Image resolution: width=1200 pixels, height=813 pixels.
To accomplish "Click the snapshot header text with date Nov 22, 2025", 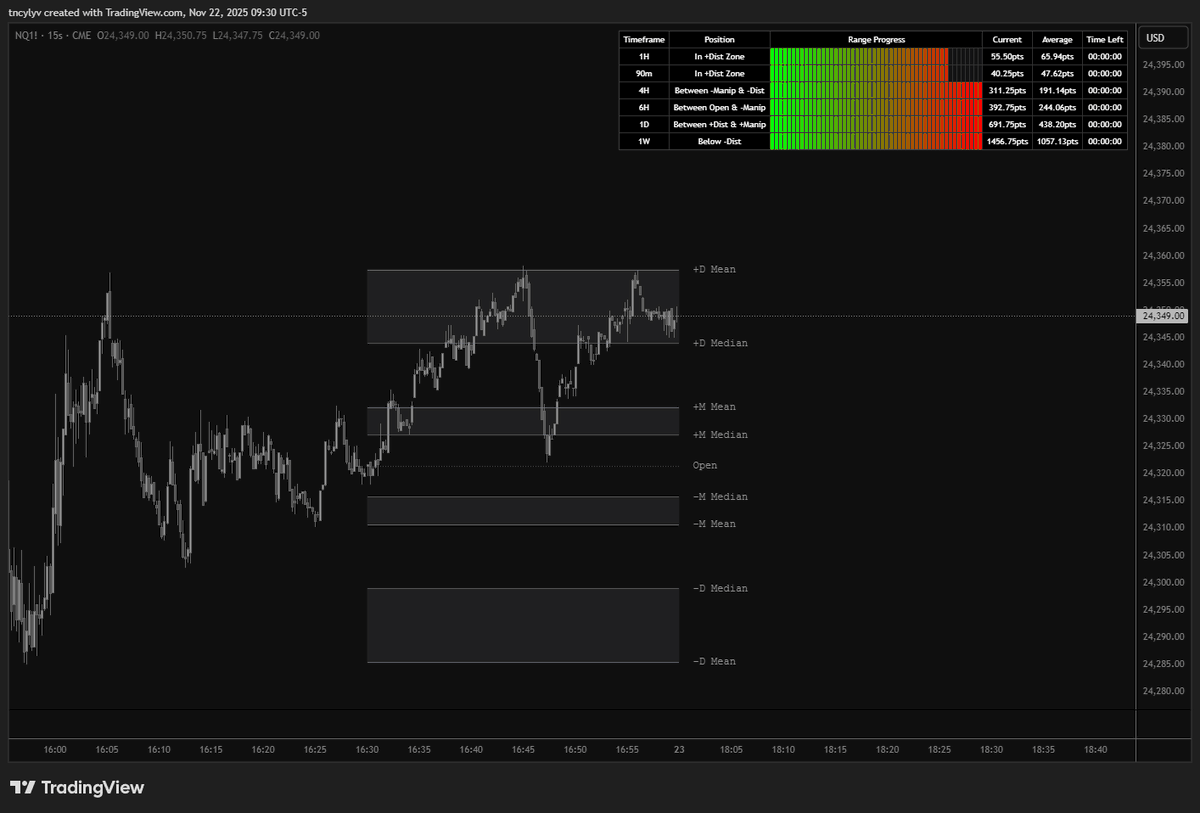I will [x=157, y=12].
